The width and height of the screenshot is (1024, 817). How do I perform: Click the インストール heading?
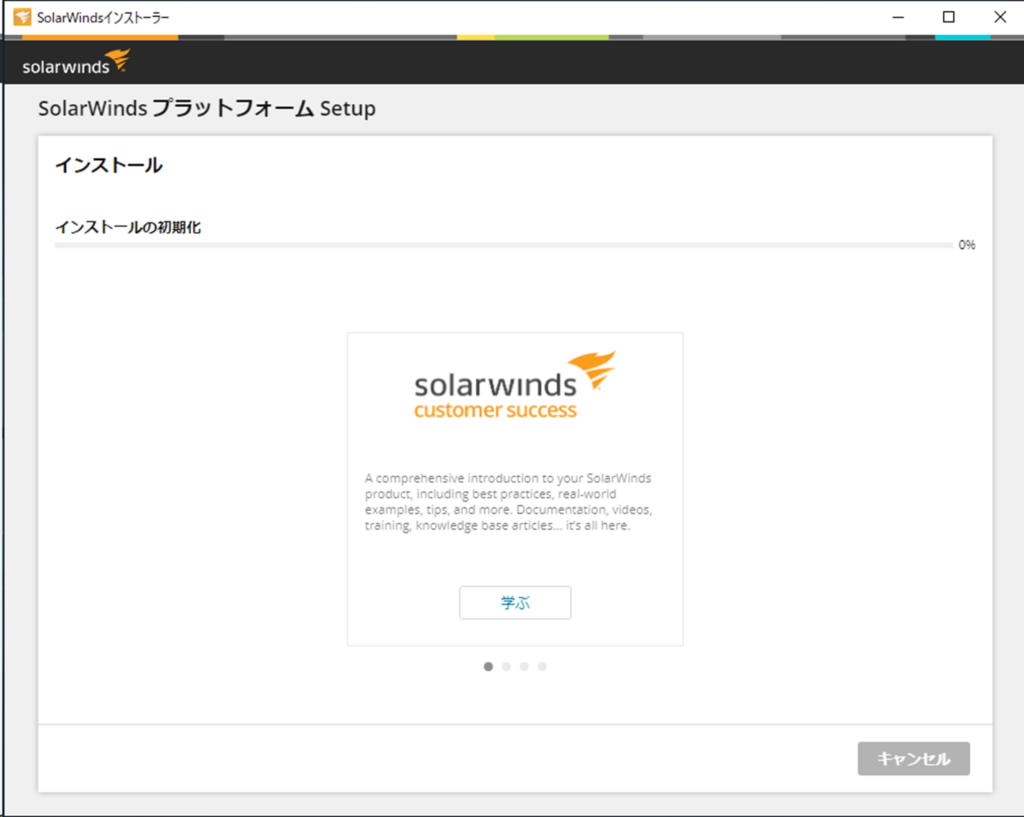[108, 165]
